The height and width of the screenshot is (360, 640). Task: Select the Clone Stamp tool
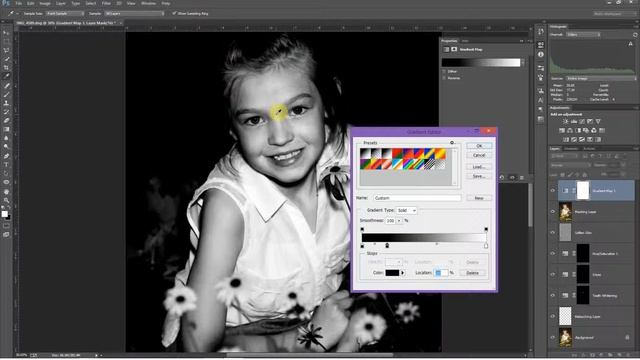pyautogui.click(x=6, y=103)
